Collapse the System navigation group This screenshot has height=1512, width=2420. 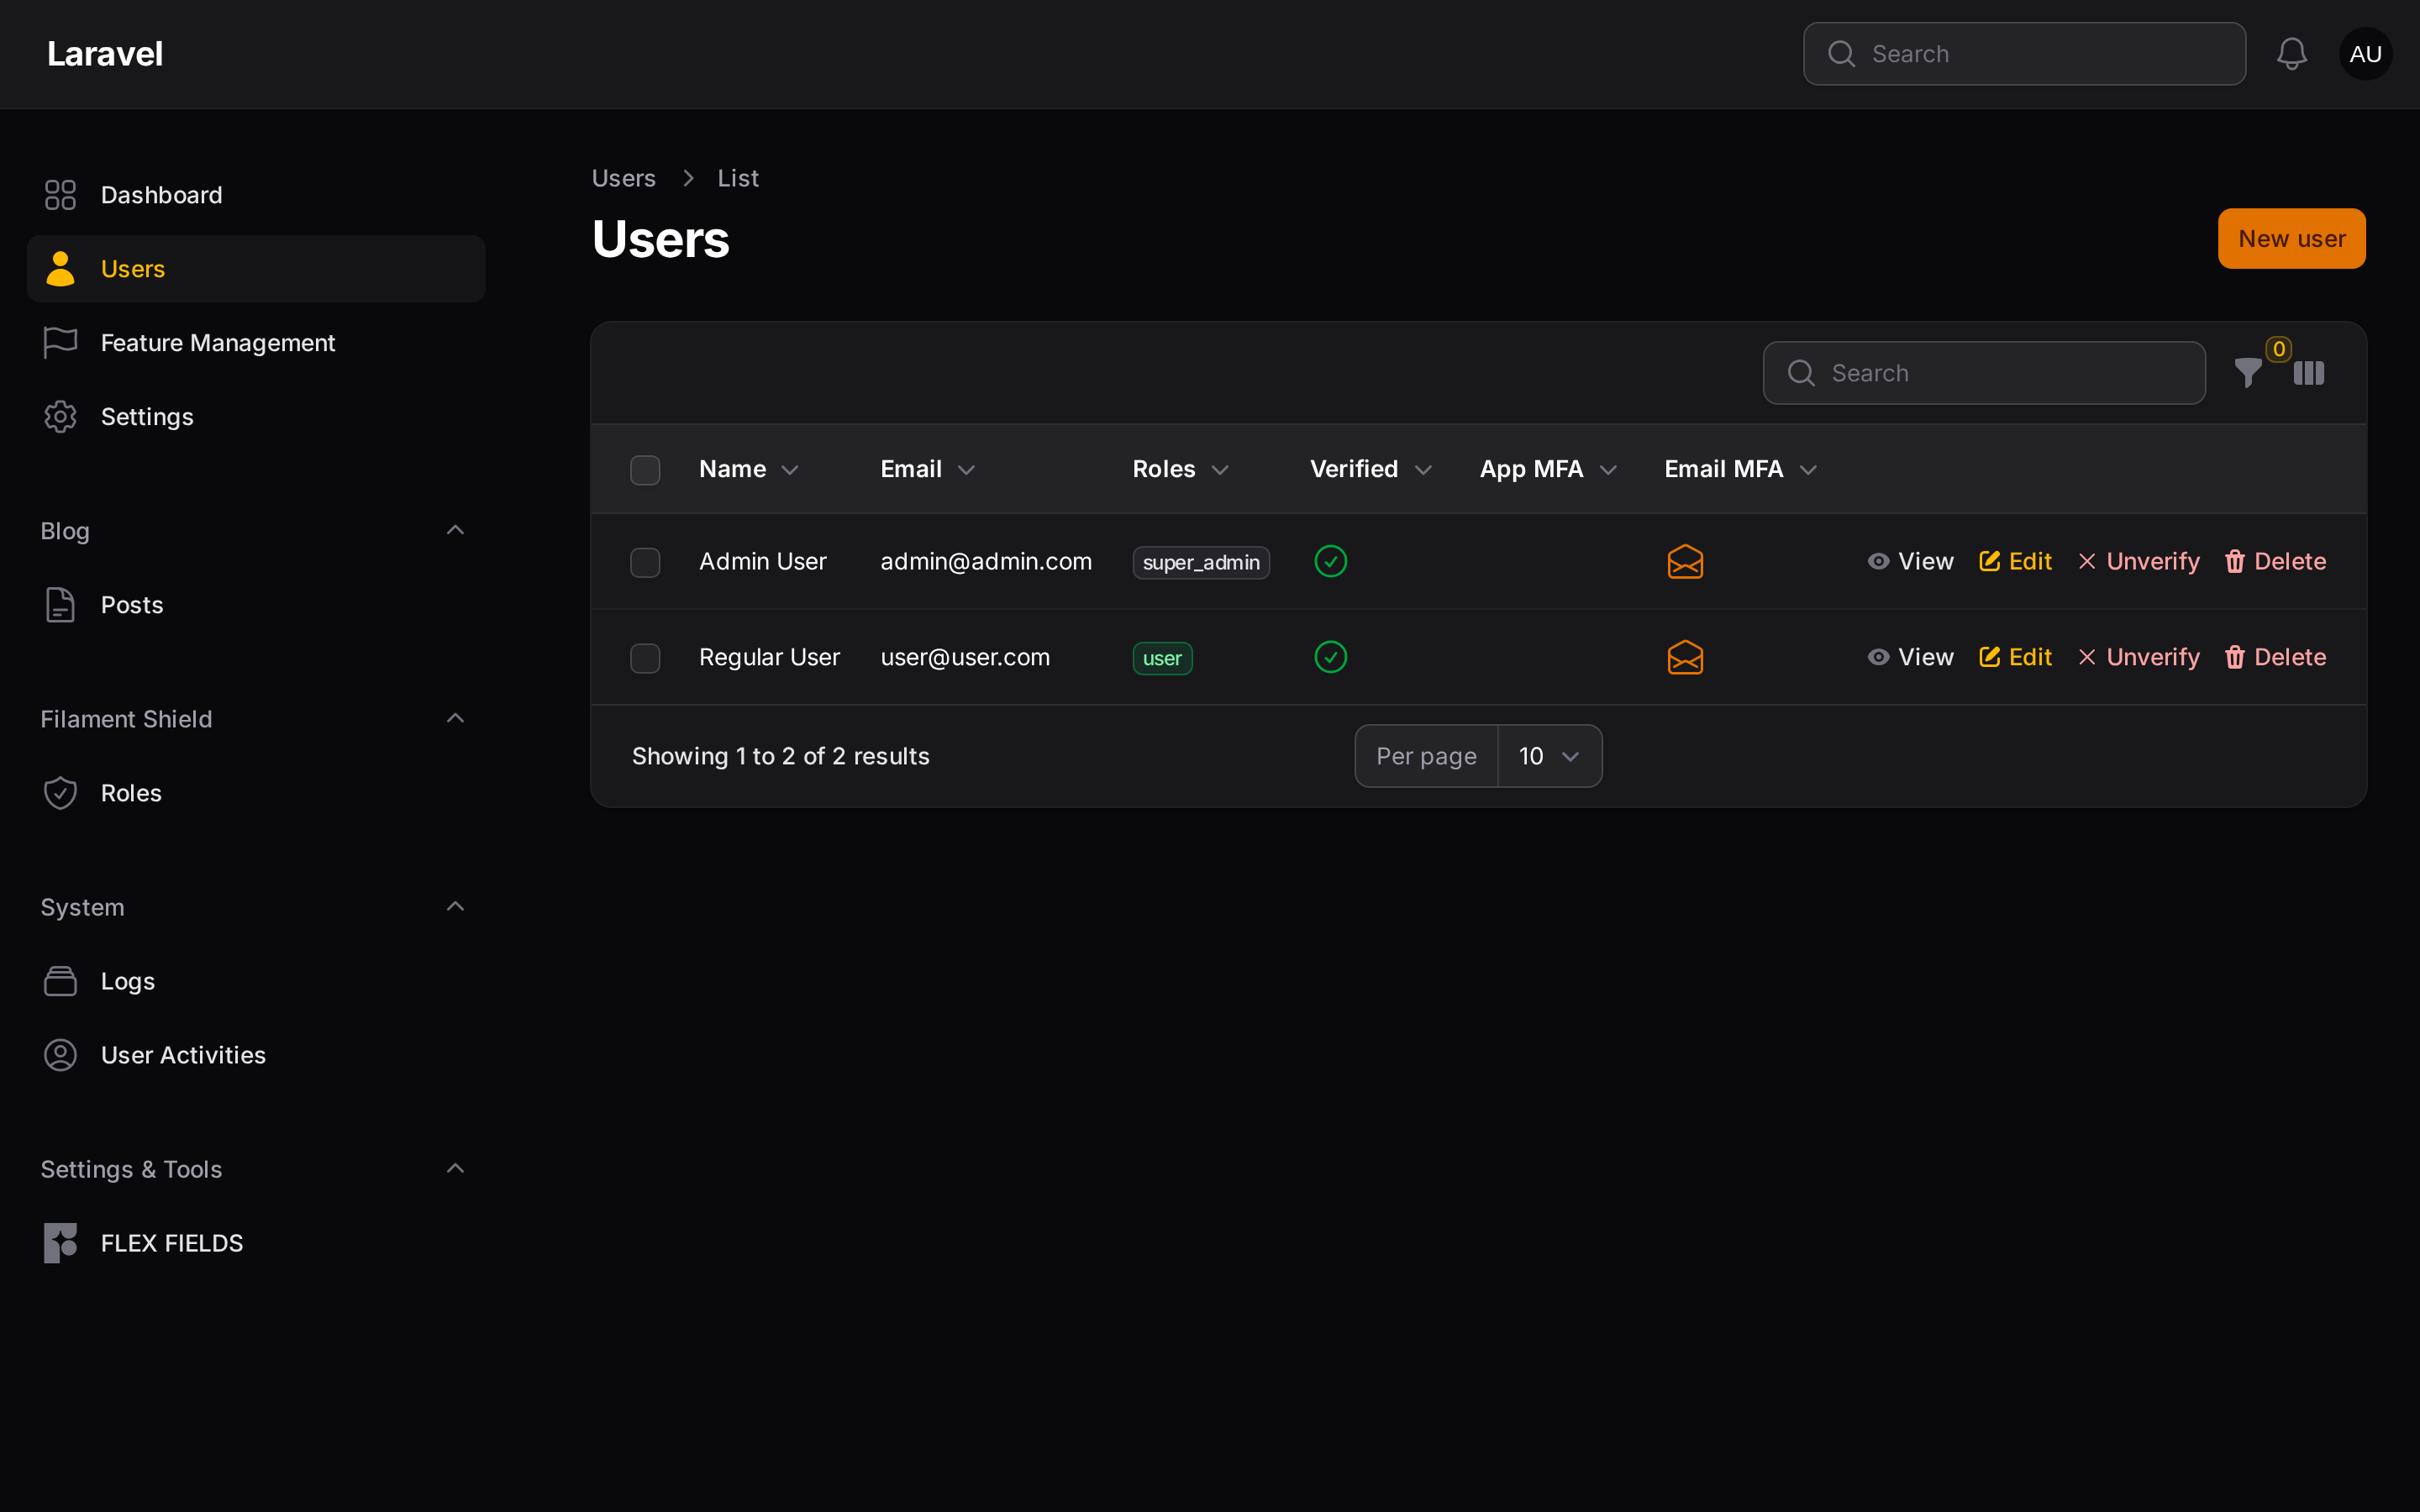point(455,906)
